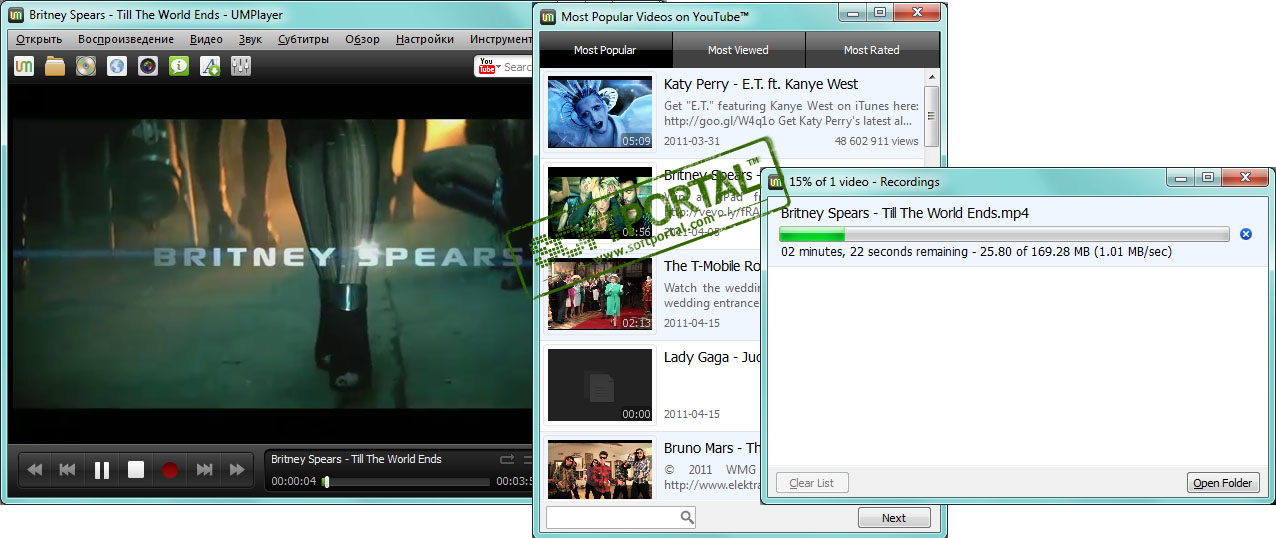Click the disc (CD/DVD) toolbar icon
The image size is (1276, 538).
coord(86,66)
